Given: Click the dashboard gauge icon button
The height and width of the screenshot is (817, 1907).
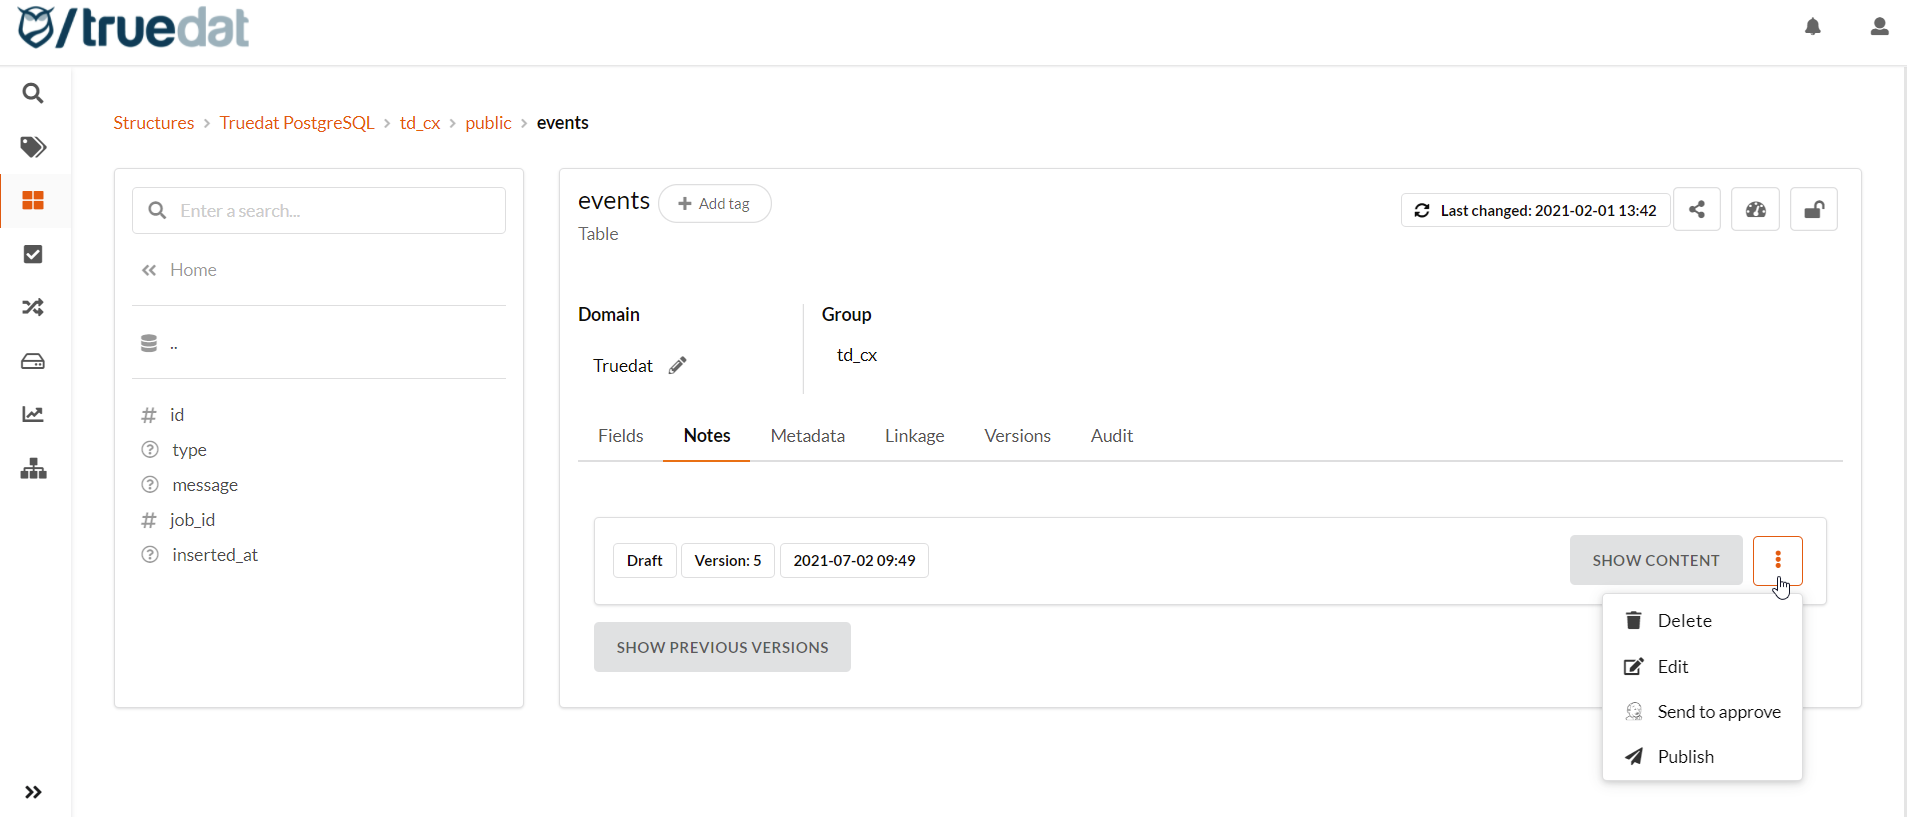Looking at the screenshot, I should 1755,210.
